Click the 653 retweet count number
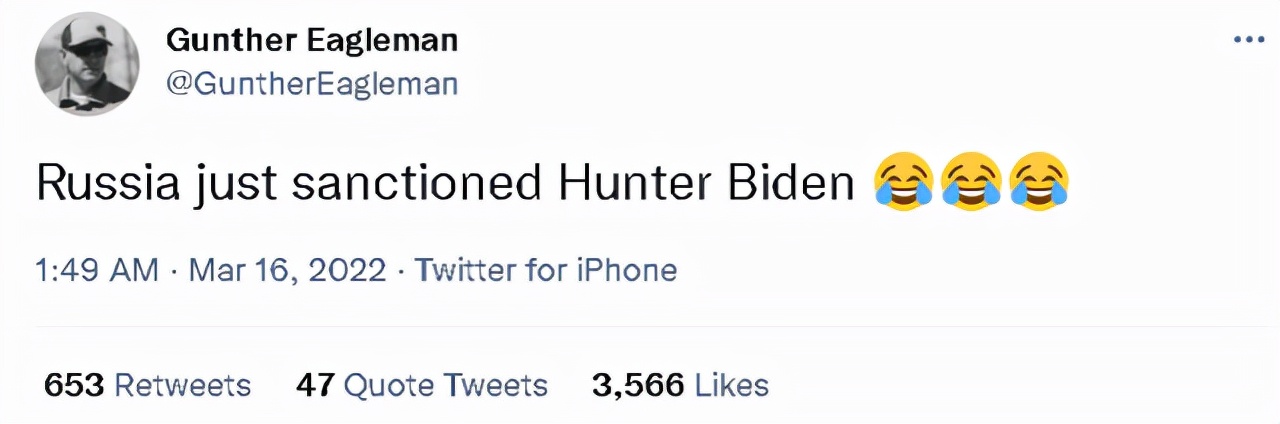Viewport: 1280px width, 424px height. (73, 385)
